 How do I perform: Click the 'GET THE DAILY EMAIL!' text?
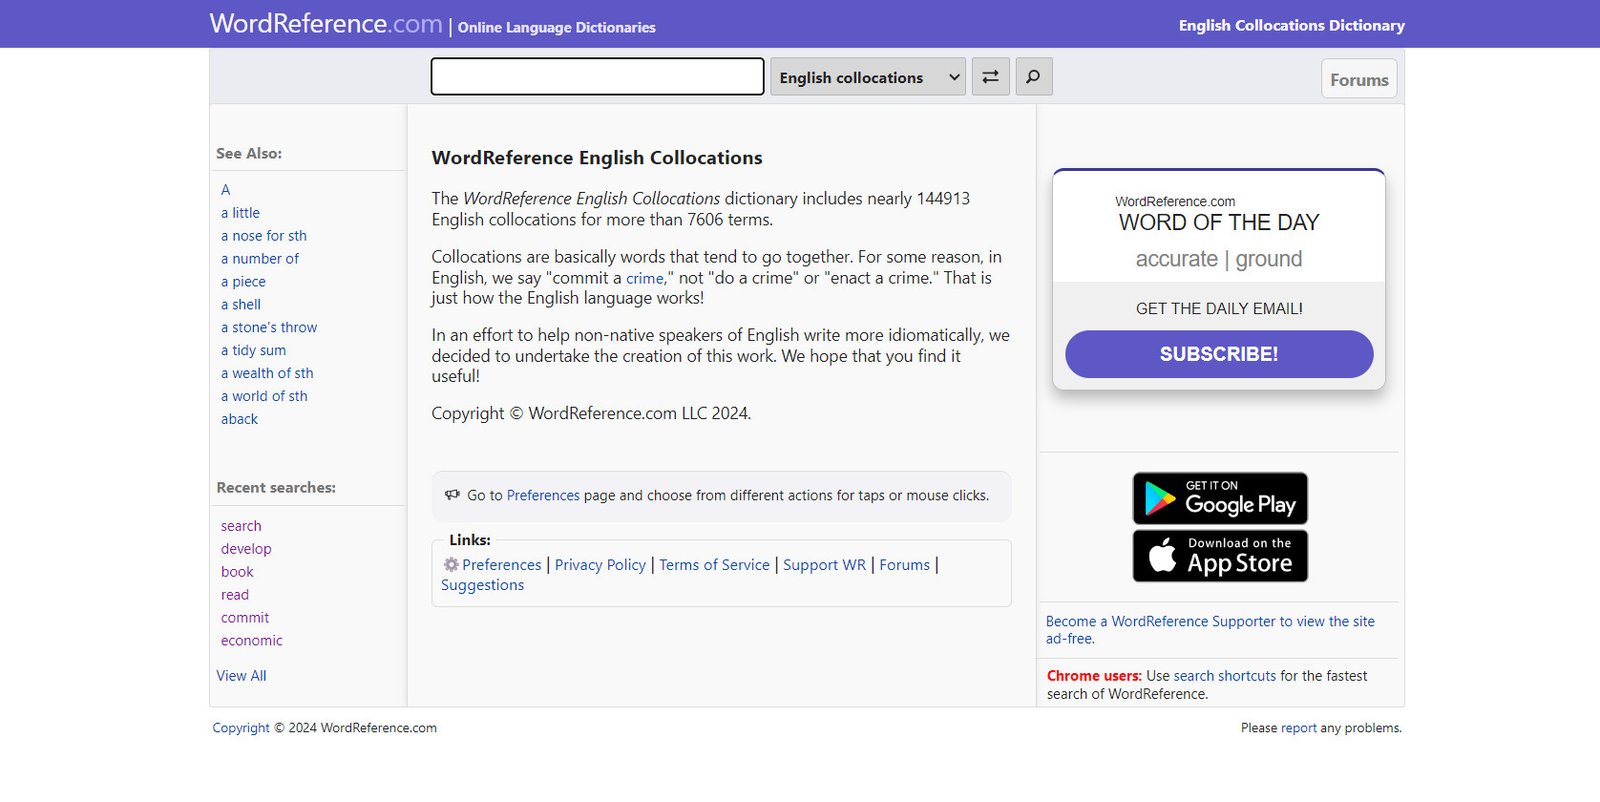(x=1219, y=309)
